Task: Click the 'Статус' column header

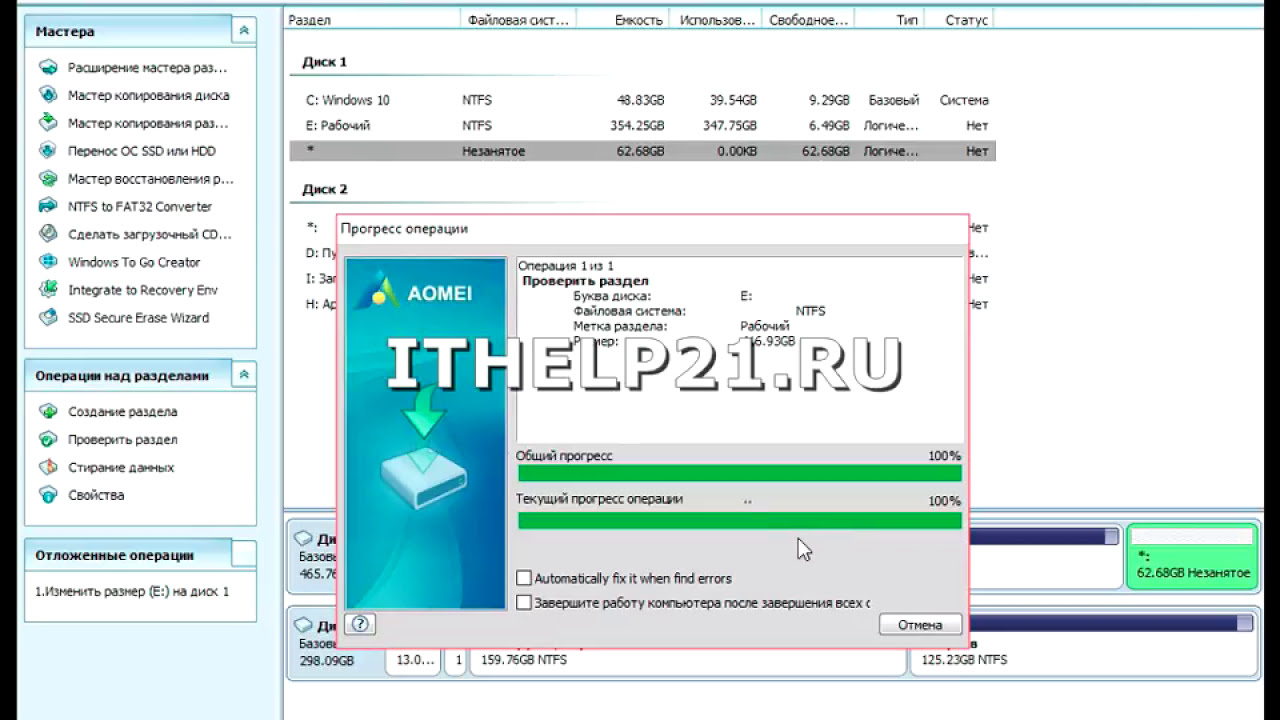Action: click(x=960, y=20)
